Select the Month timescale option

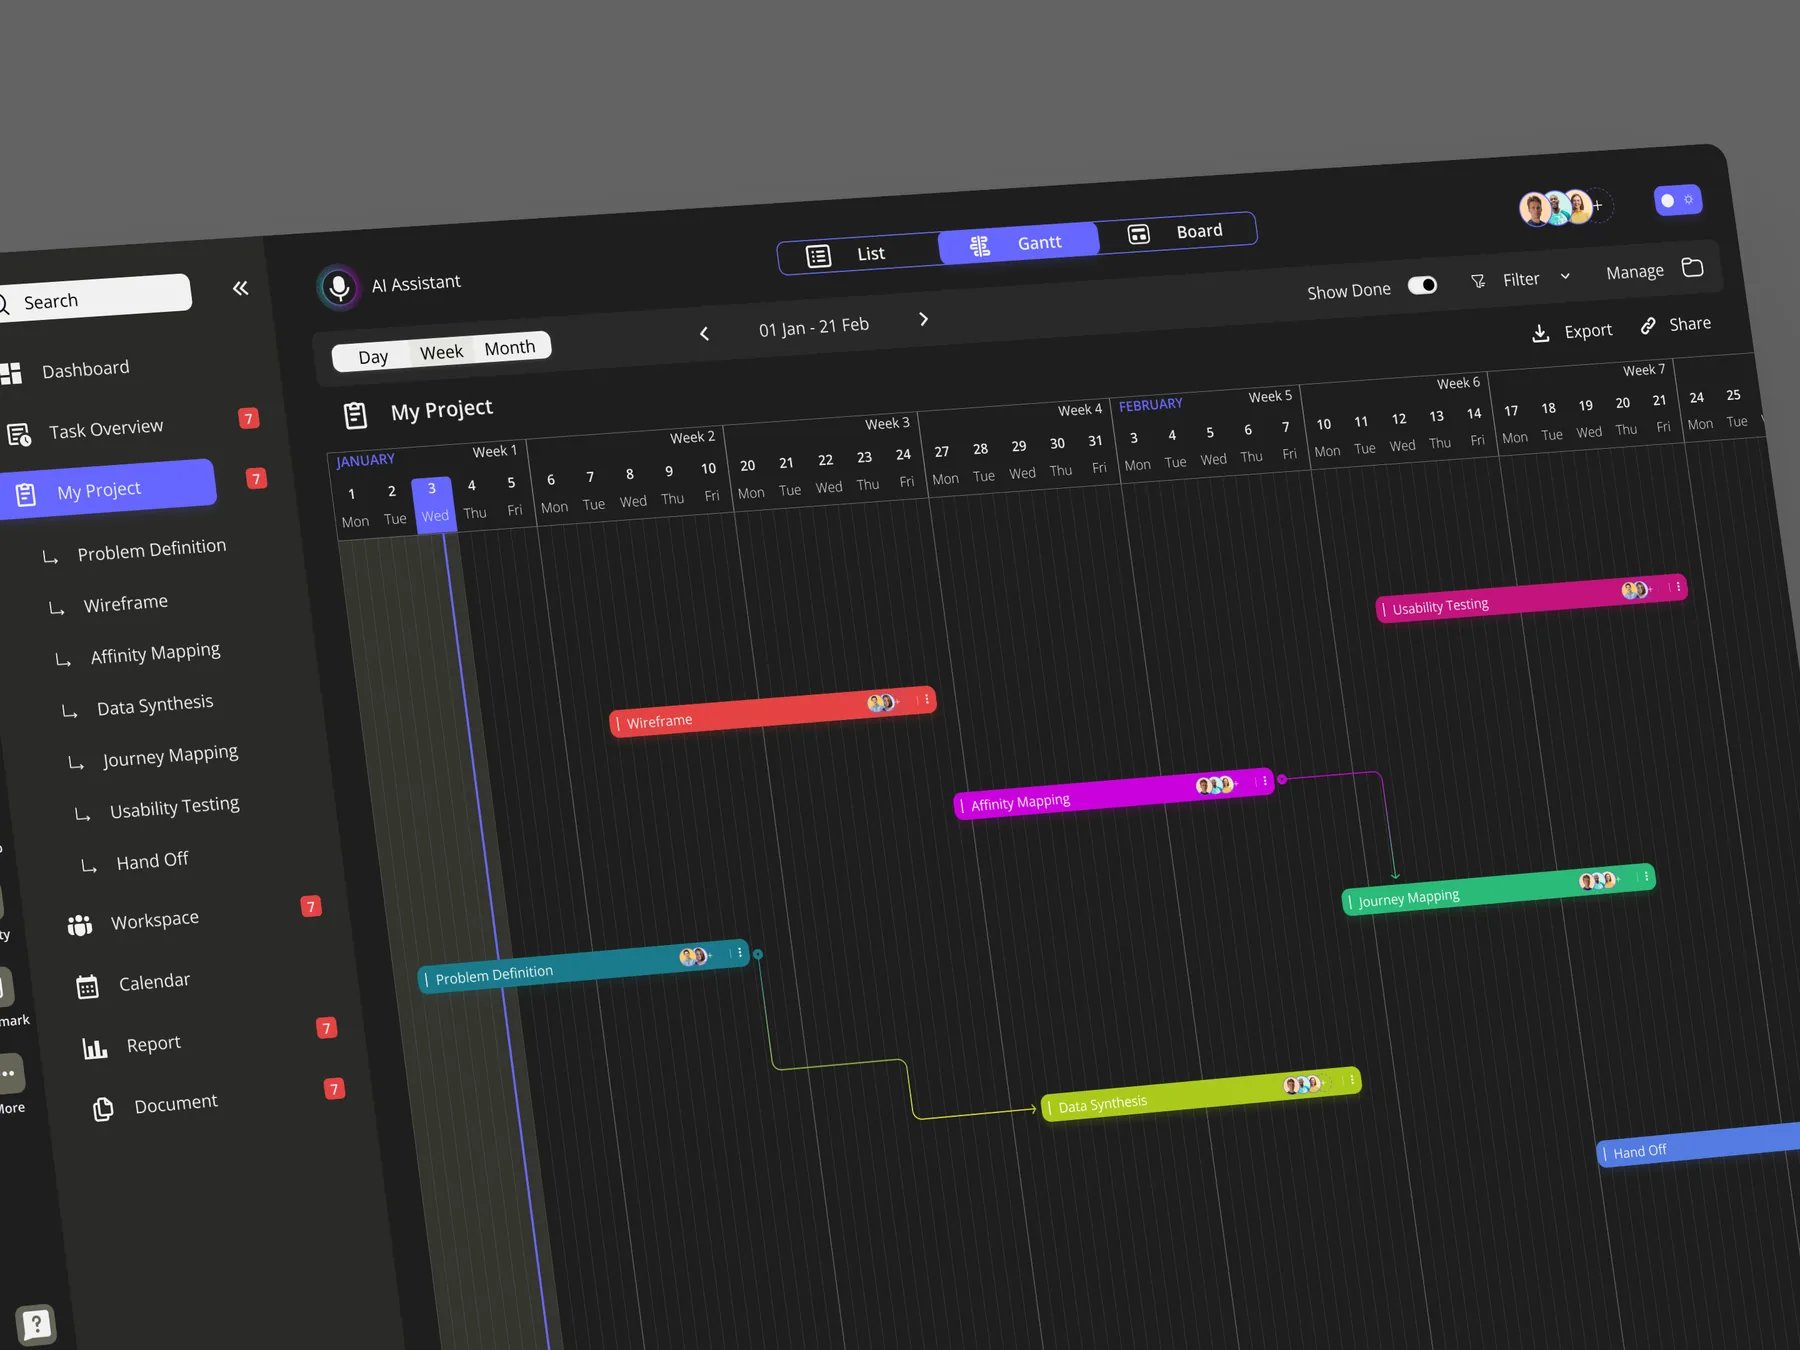pos(510,347)
